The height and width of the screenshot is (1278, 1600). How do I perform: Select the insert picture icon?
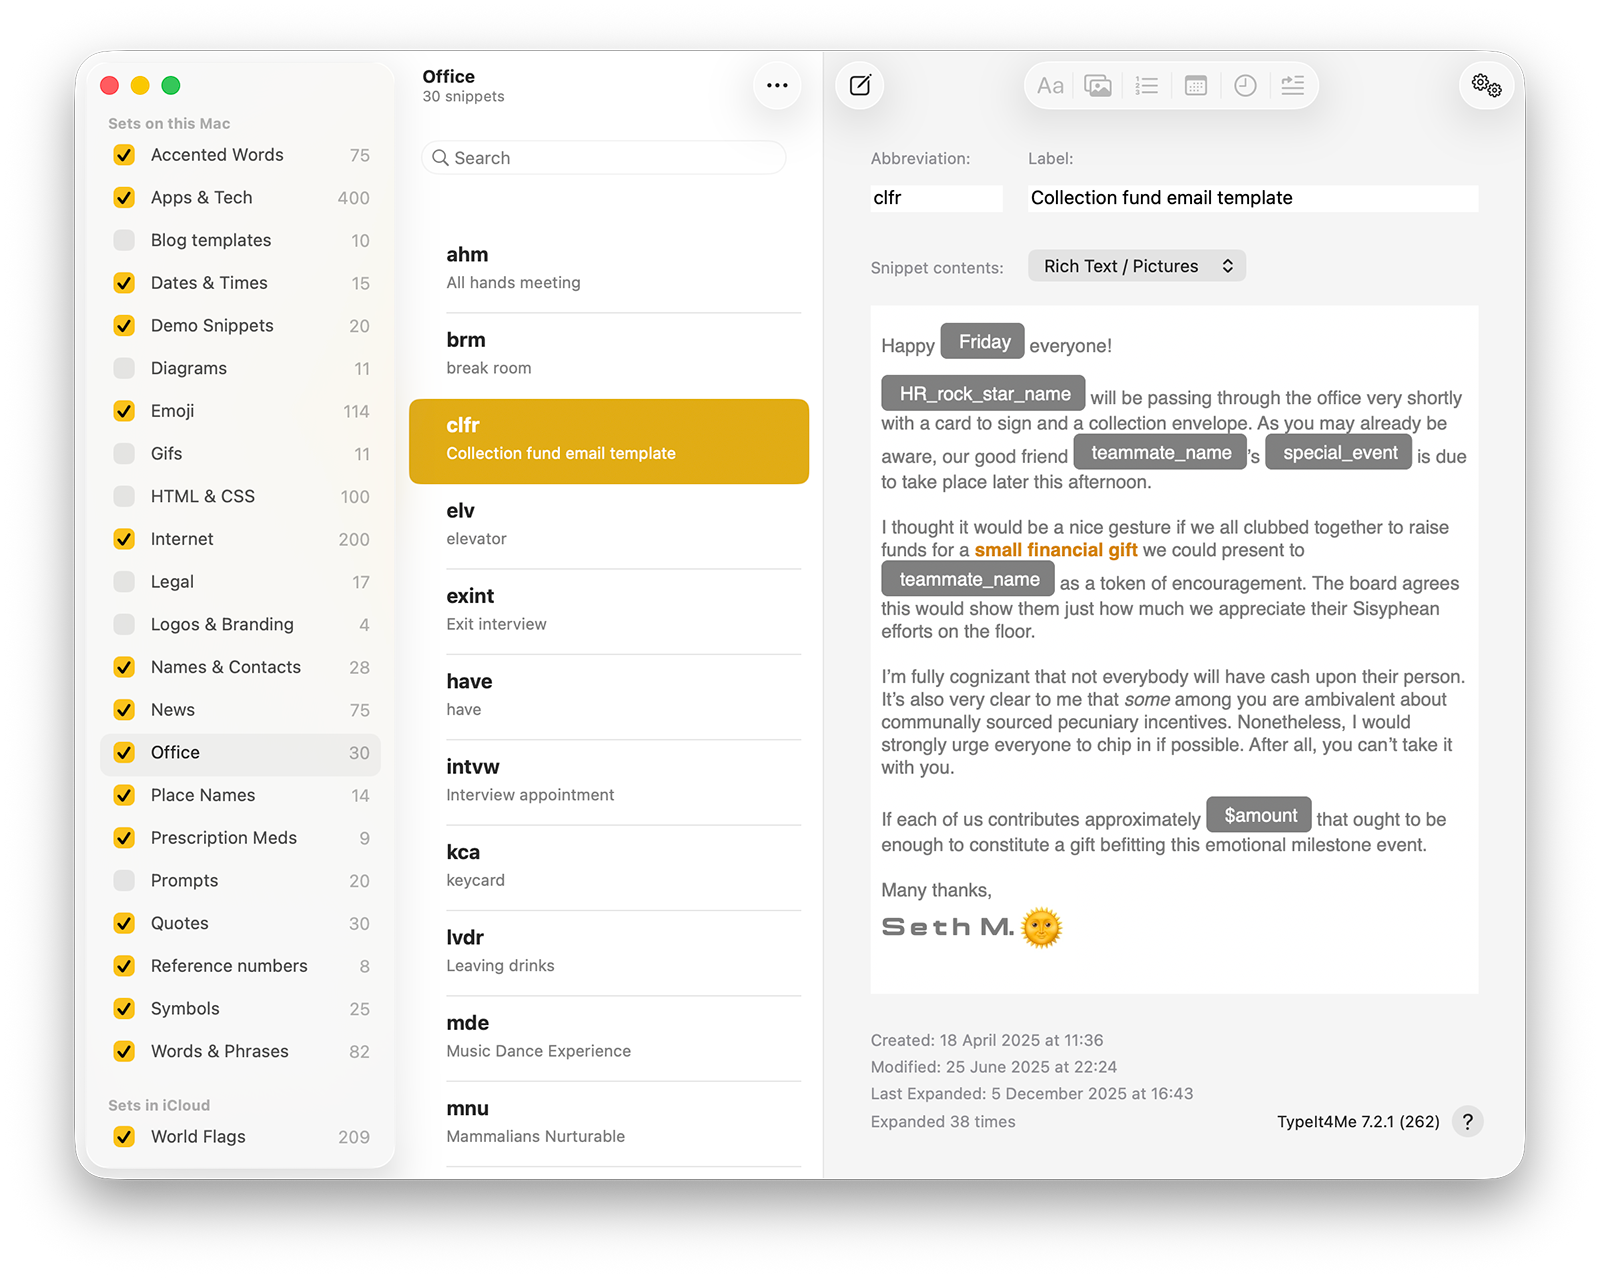(1097, 85)
